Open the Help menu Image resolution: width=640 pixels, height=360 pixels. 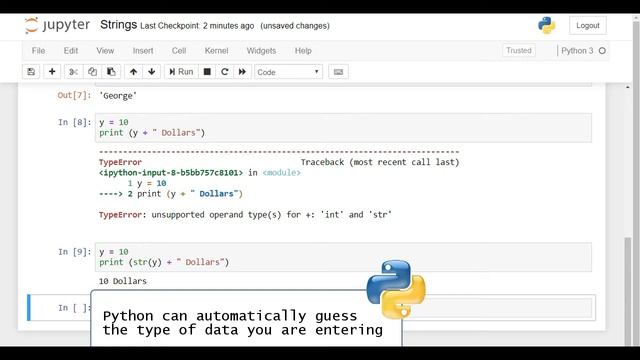click(x=303, y=51)
